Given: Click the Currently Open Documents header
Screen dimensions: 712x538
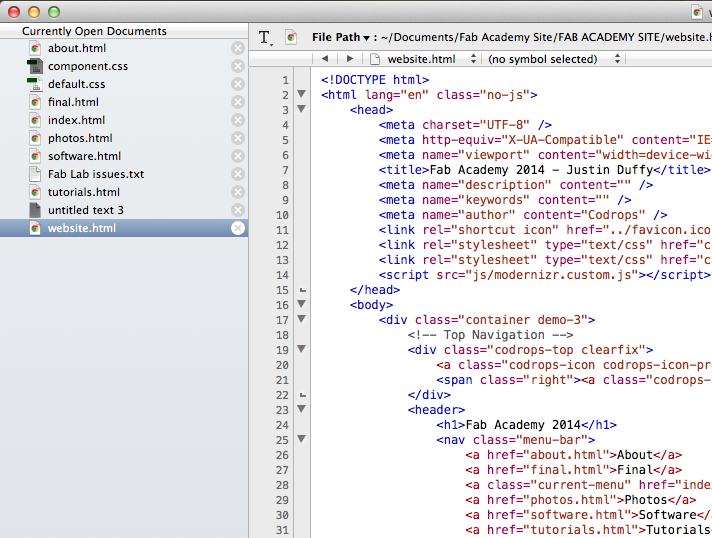Looking at the screenshot, I should click(x=94, y=31).
